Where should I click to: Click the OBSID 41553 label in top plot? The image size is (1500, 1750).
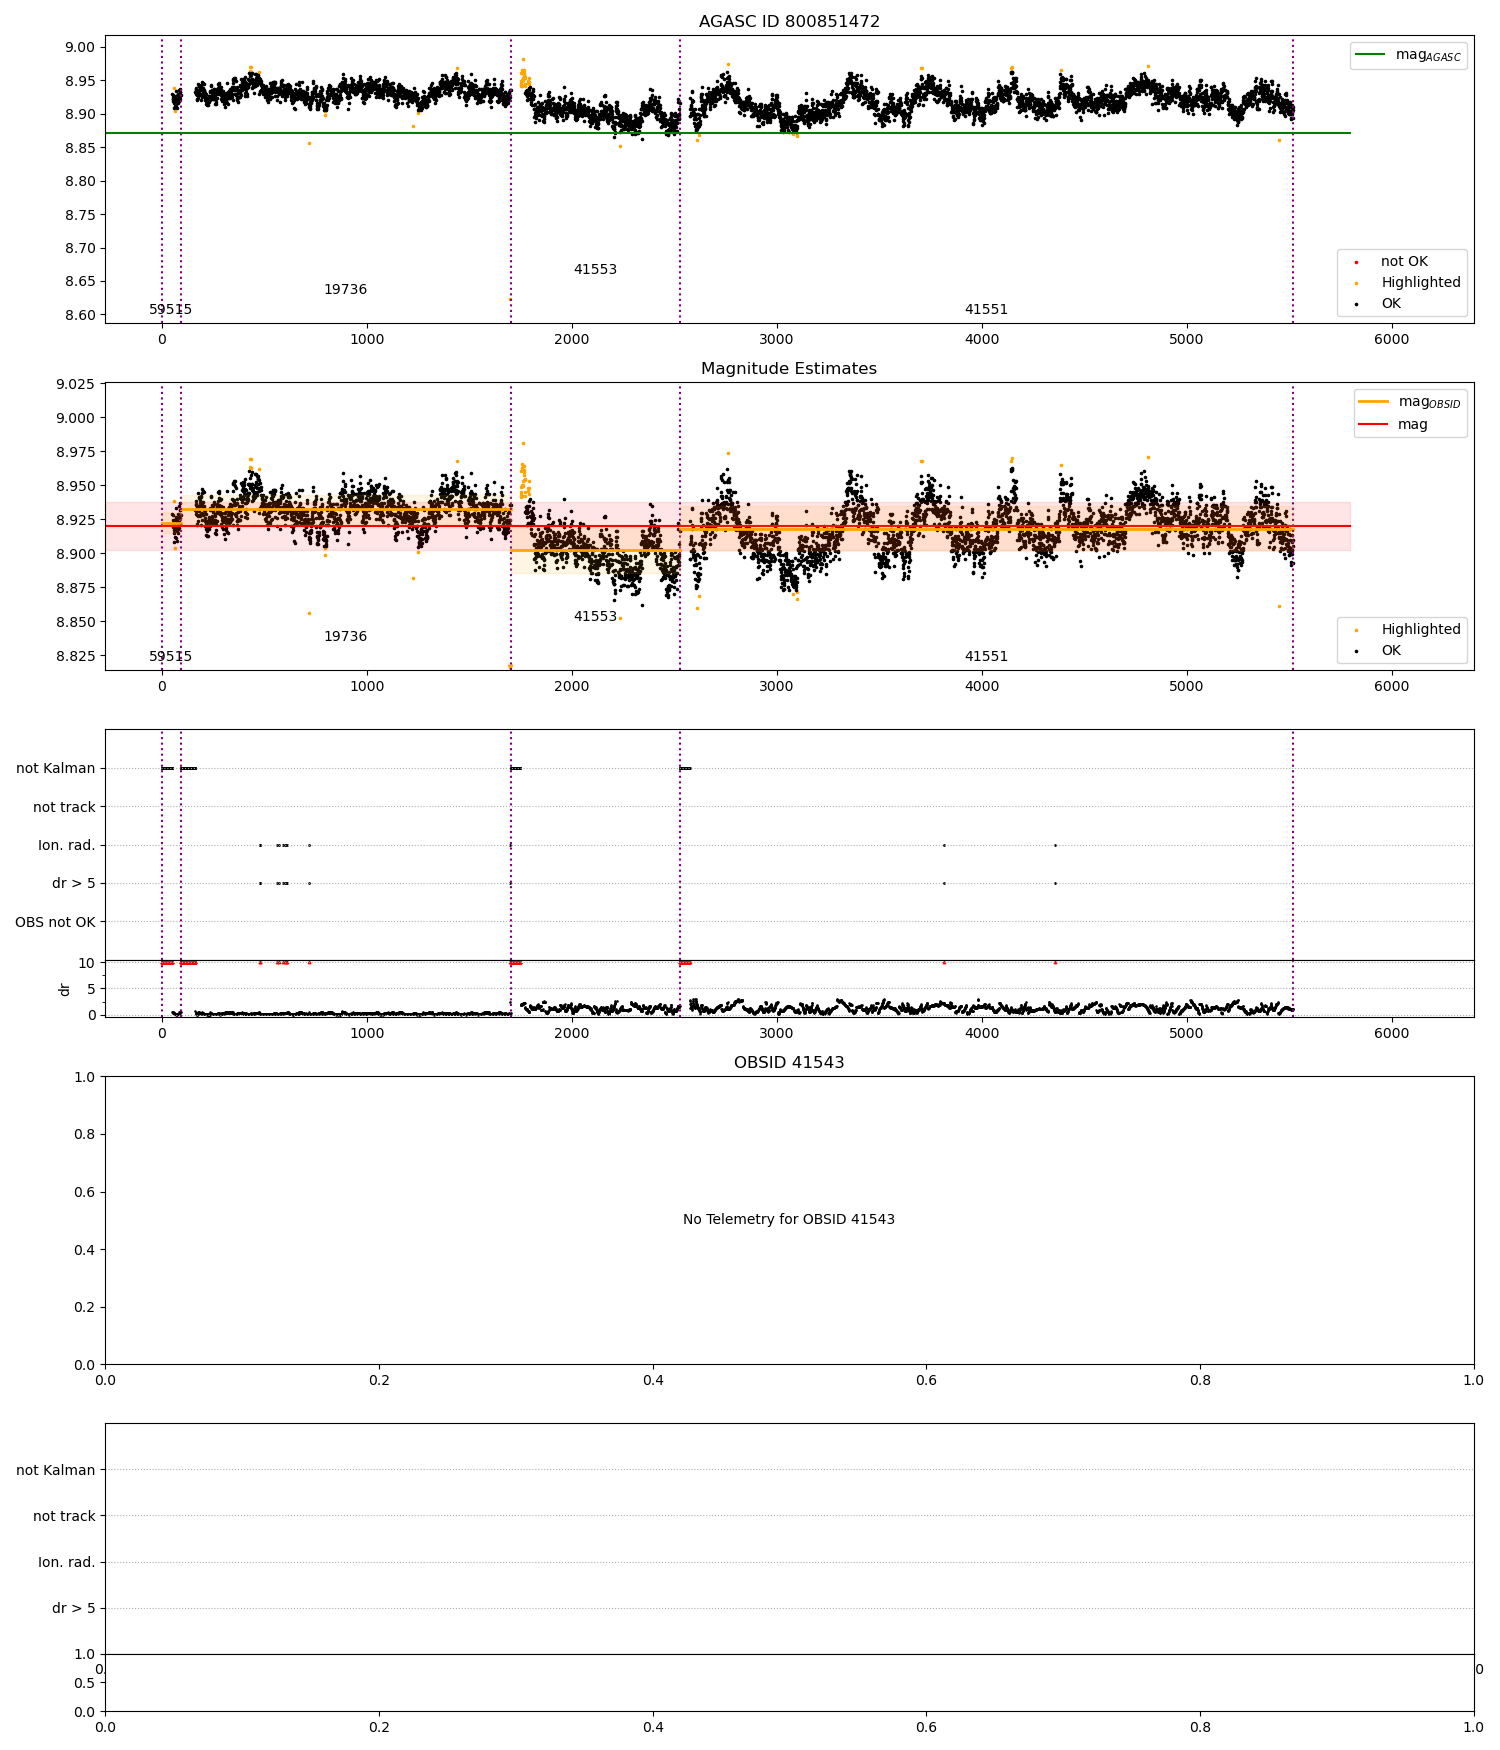click(x=595, y=270)
